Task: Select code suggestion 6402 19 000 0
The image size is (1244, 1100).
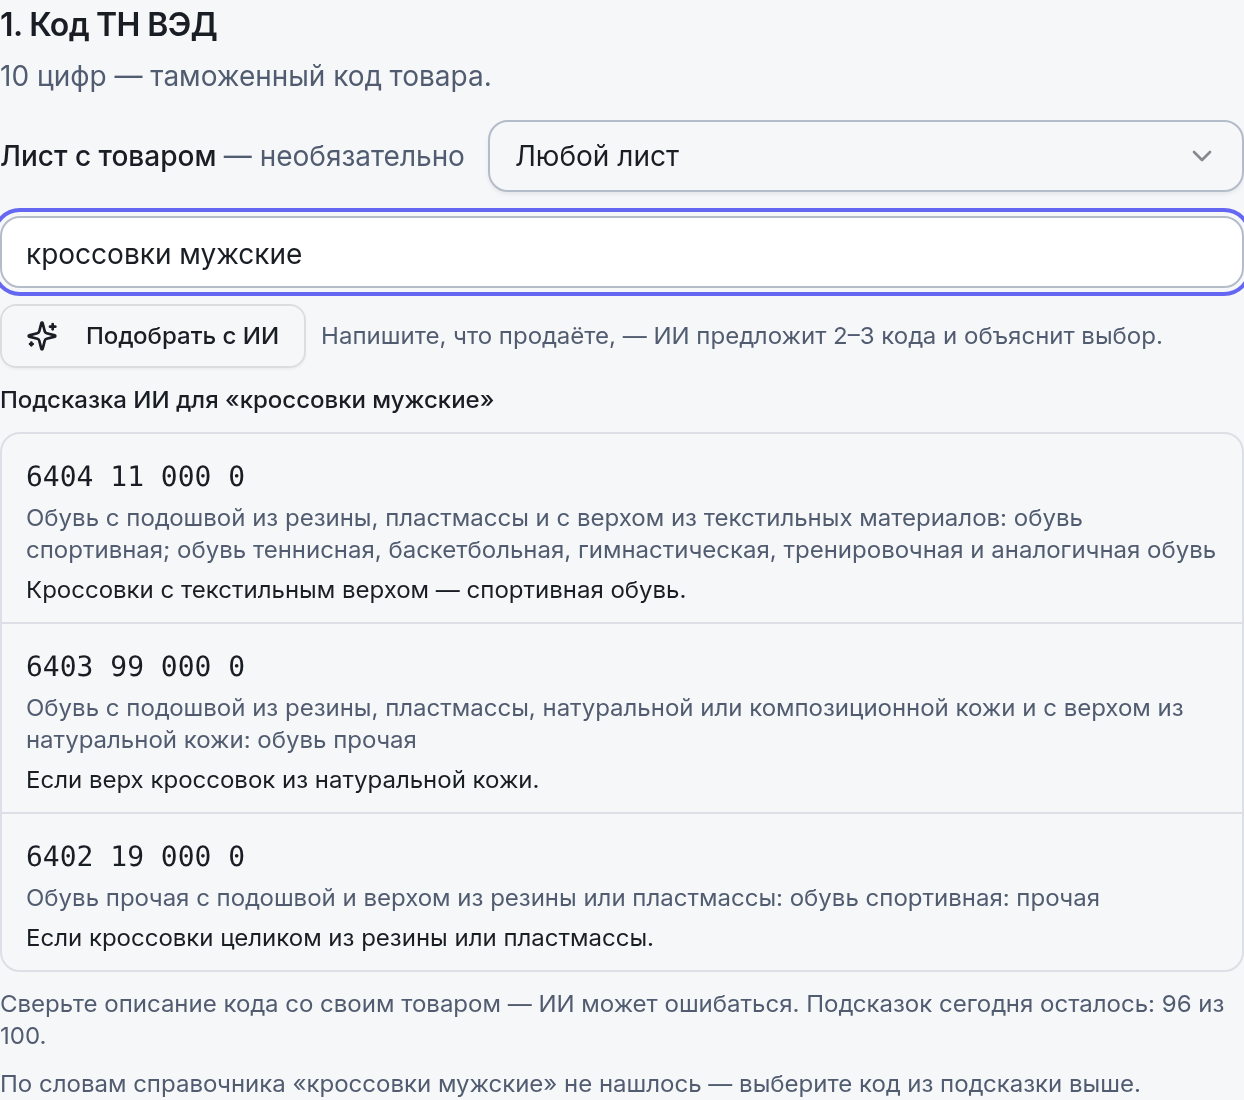Action: [x=622, y=893]
